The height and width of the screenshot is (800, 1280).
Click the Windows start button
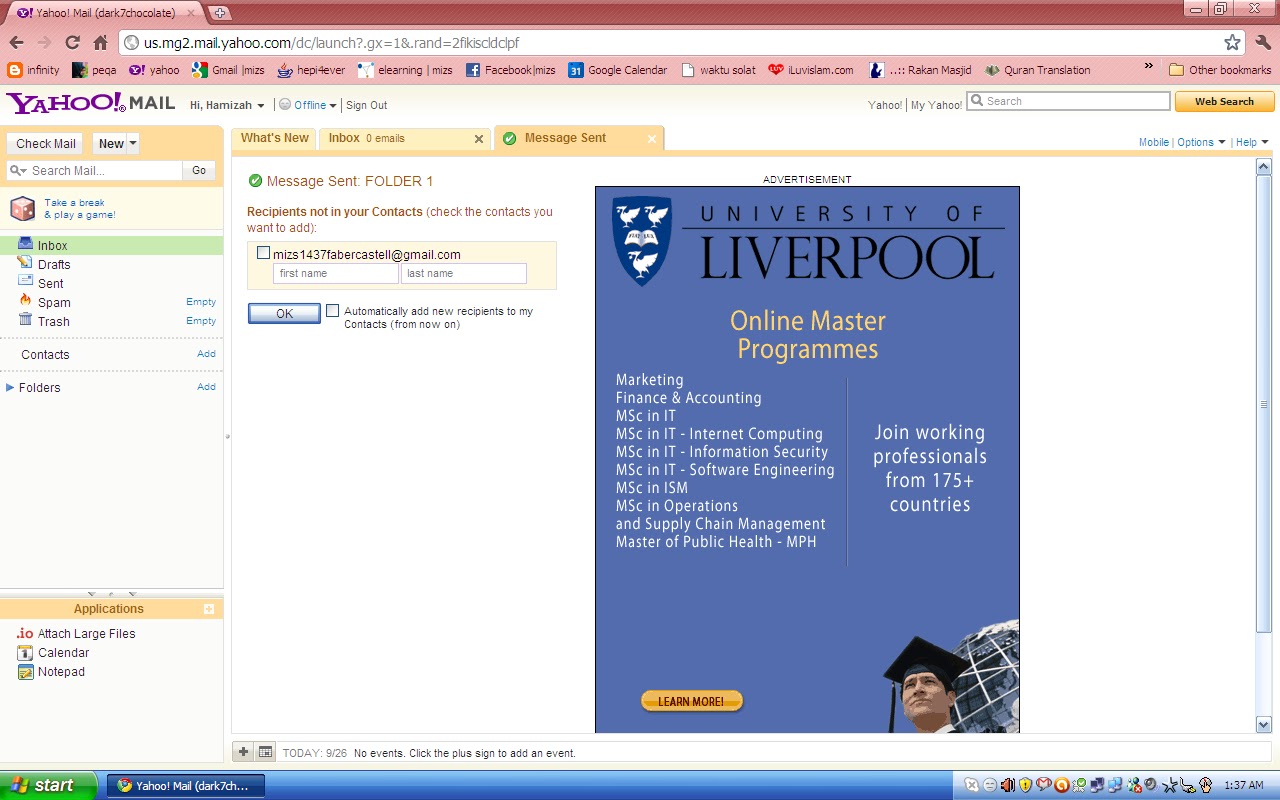click(48, 785)
